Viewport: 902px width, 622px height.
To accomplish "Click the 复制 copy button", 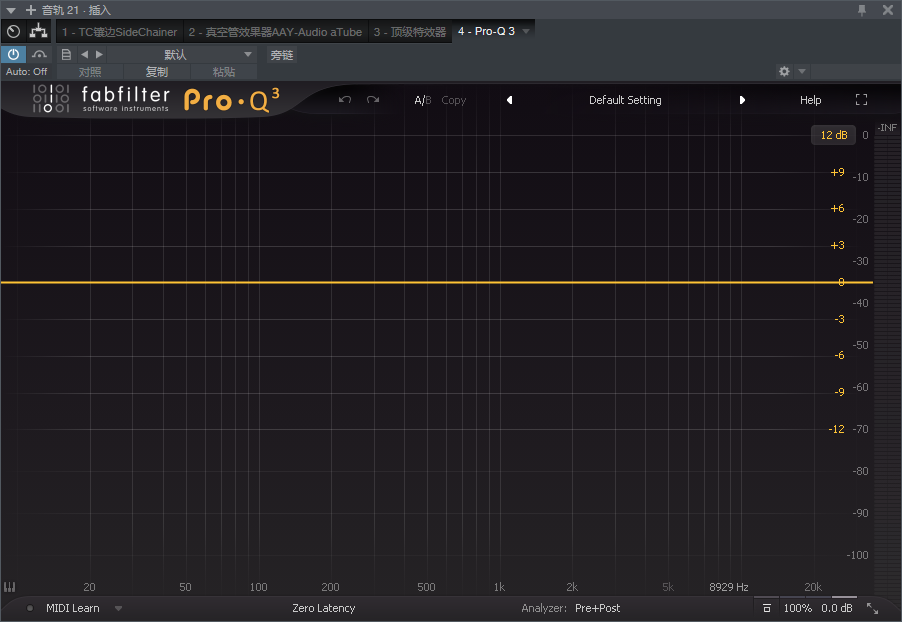I will pyautogui.click(x=156, y=72).
